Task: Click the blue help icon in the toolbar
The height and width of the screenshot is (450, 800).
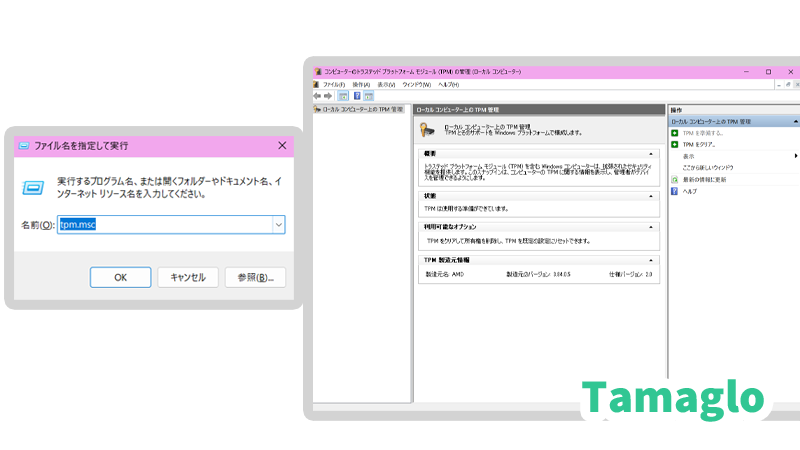Action: coord(356,96)
